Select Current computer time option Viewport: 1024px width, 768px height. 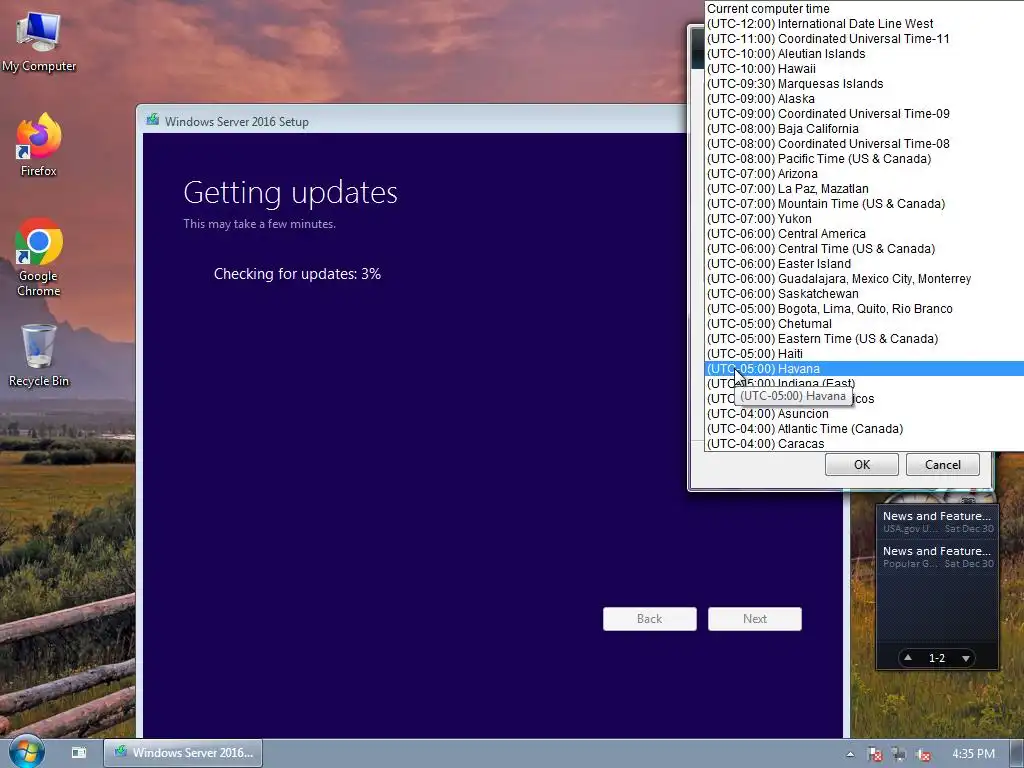[865, 8]
